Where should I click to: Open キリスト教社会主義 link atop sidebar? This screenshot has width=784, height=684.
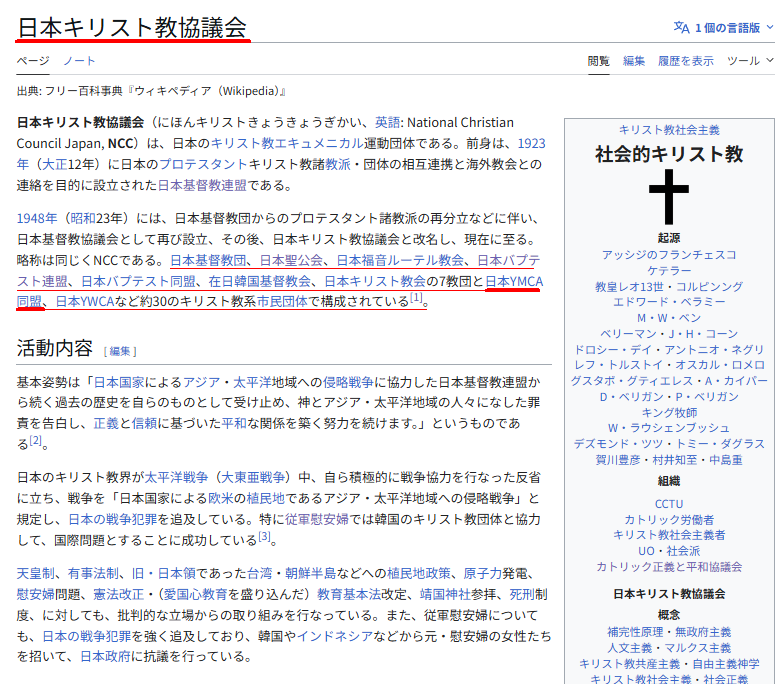pyautogui.click(x=669, y=130)
